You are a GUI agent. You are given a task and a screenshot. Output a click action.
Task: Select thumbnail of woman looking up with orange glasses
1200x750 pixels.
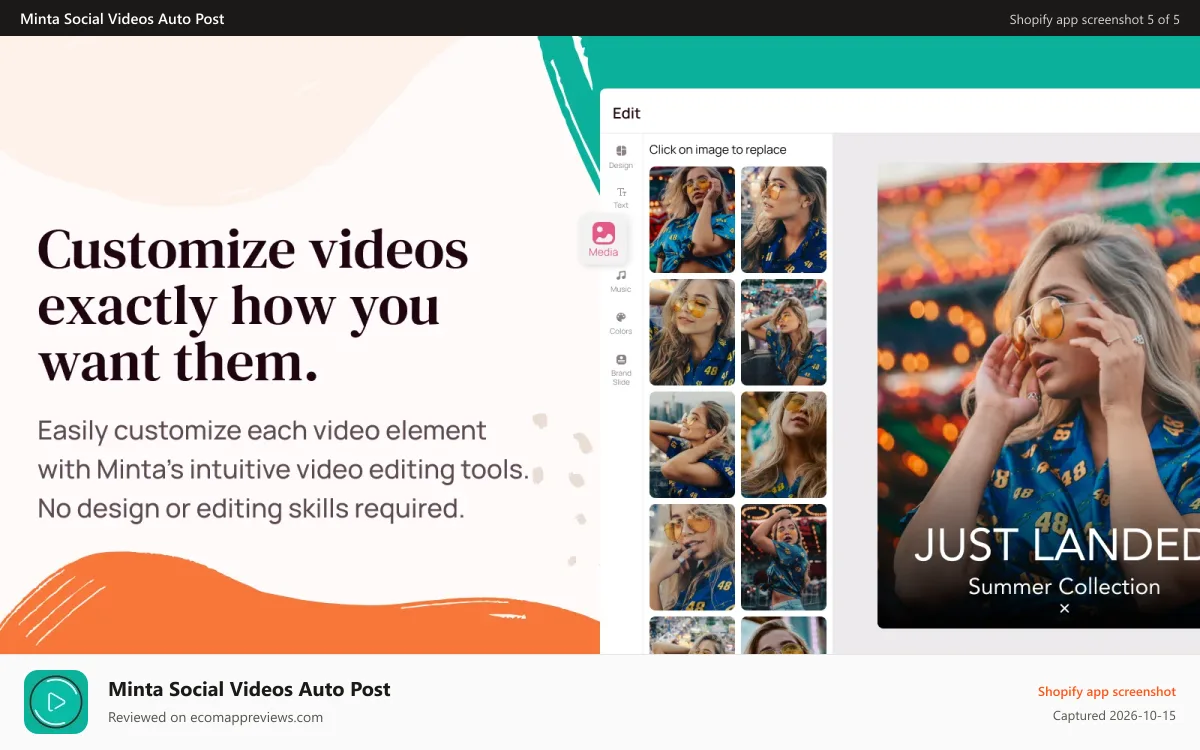[x=784, y=219]
